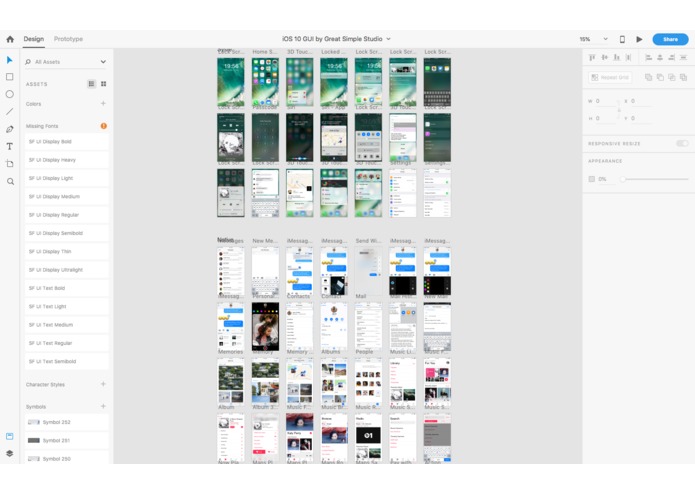Select missing font SF UI Text Bold
The width and height of the screenshot is (695, 494).
[66, 288]
